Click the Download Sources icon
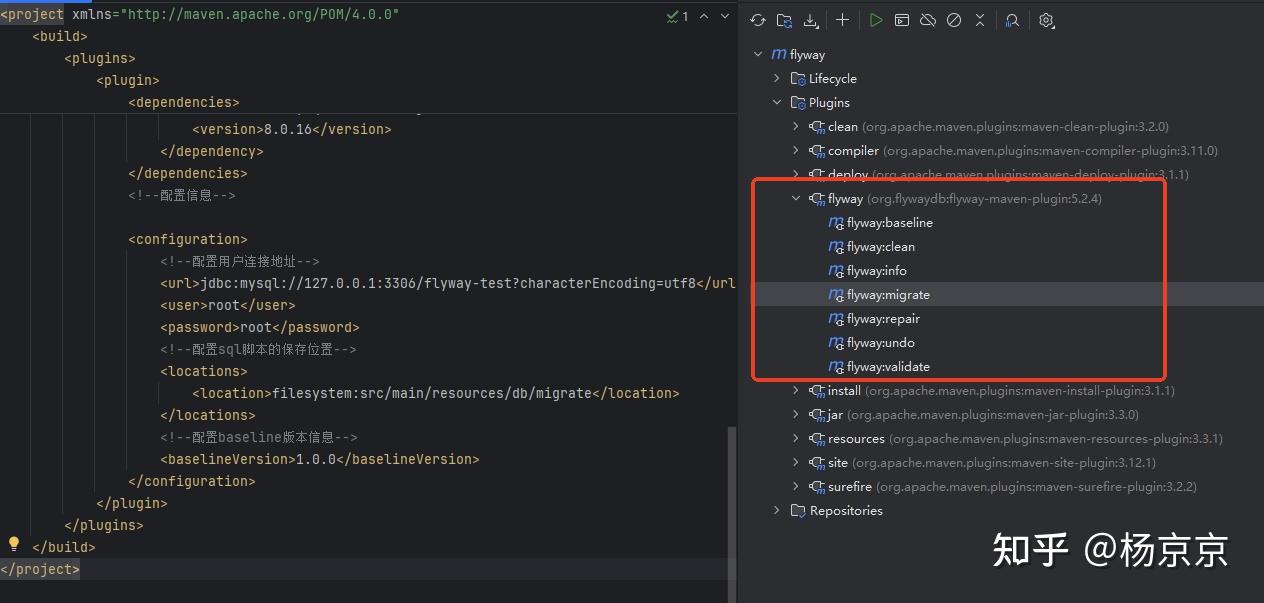The image size is (1264, 603). 810,20
